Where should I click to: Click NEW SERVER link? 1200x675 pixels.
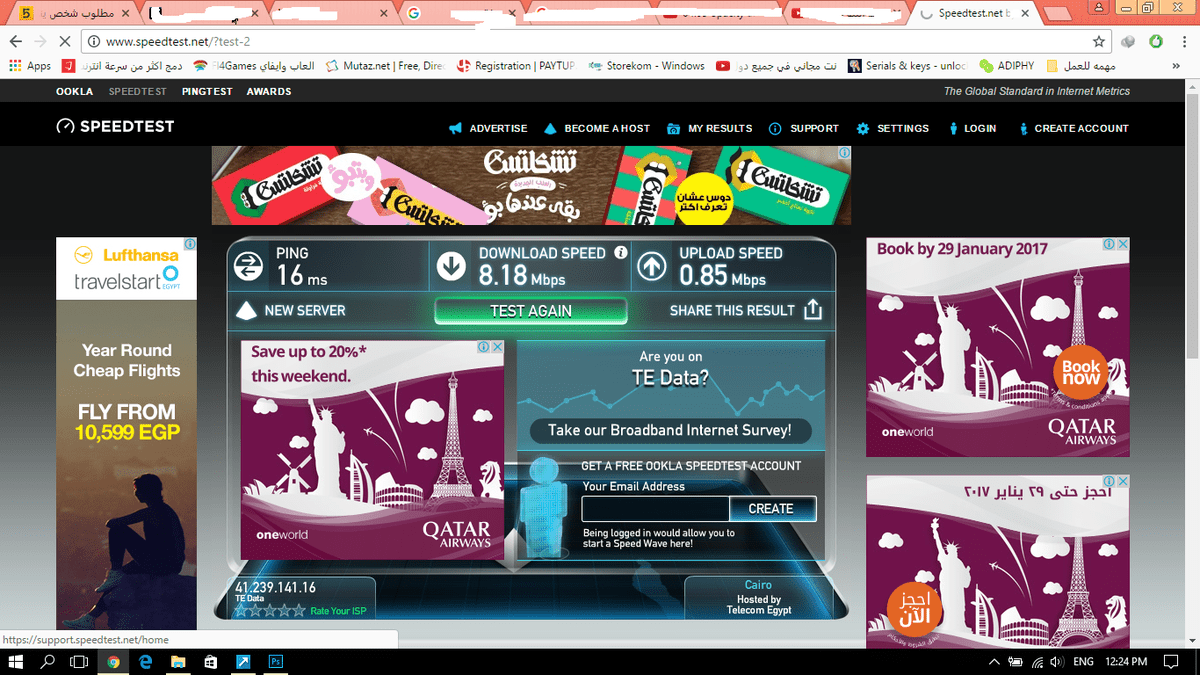click(x=305, y=311)
